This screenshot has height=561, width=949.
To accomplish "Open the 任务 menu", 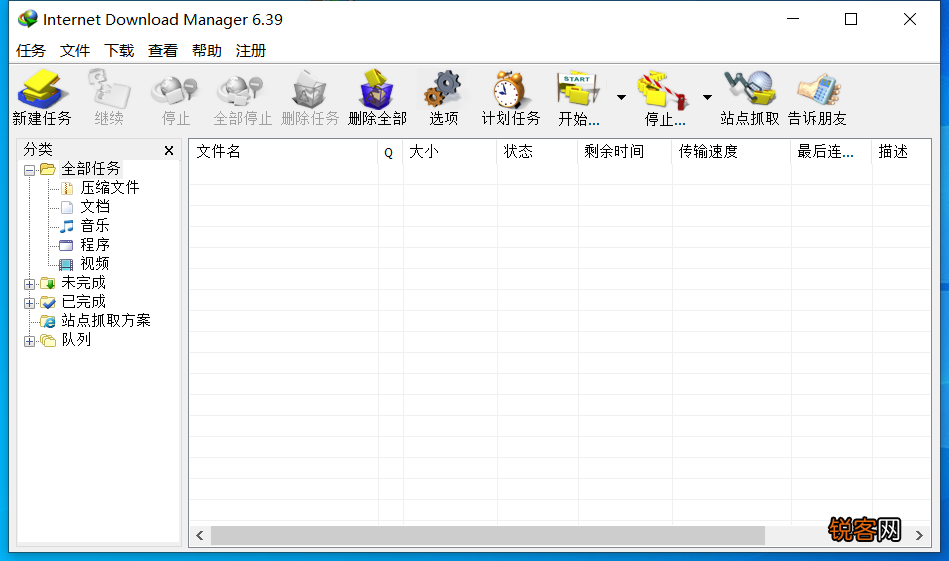I will click(31, 51).
